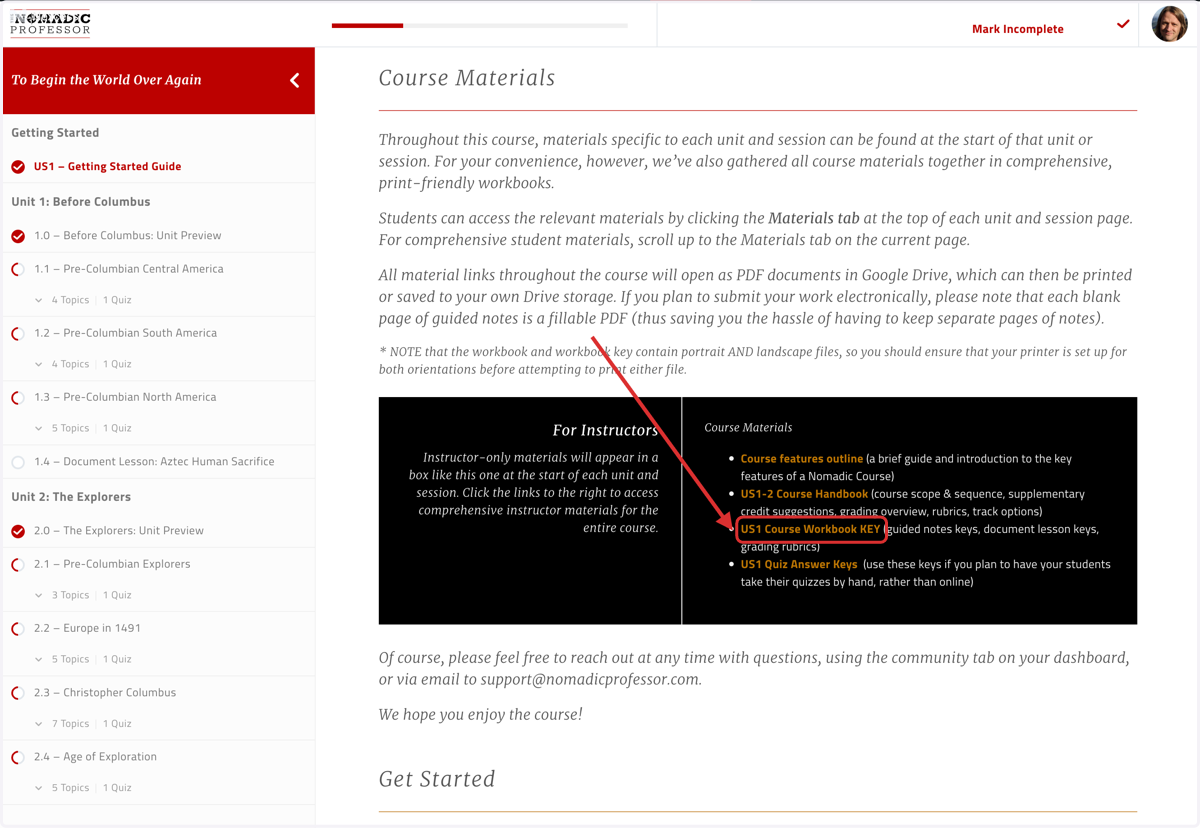This screenshot has height=828, width=1200.
Task: Click the empty status circle for 1.4 Document Lesson
Action: (18, 462)
